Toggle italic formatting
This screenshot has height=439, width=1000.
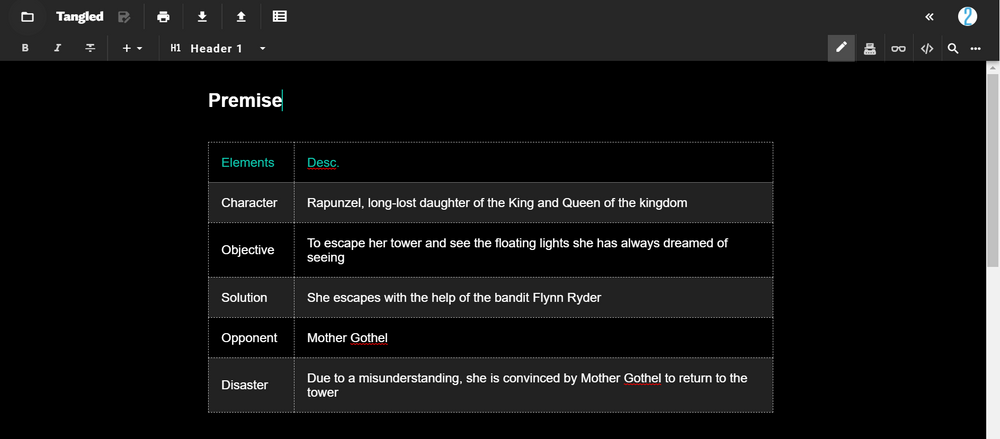[x=57, y=48]
